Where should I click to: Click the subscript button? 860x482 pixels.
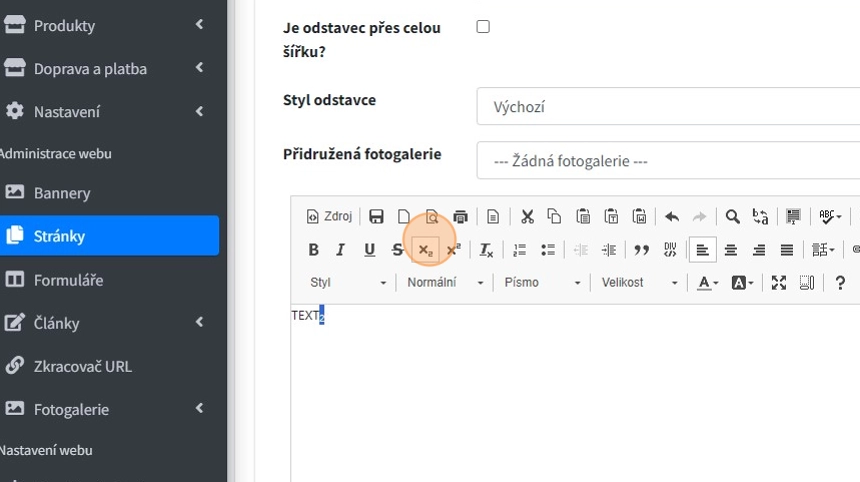426,250
